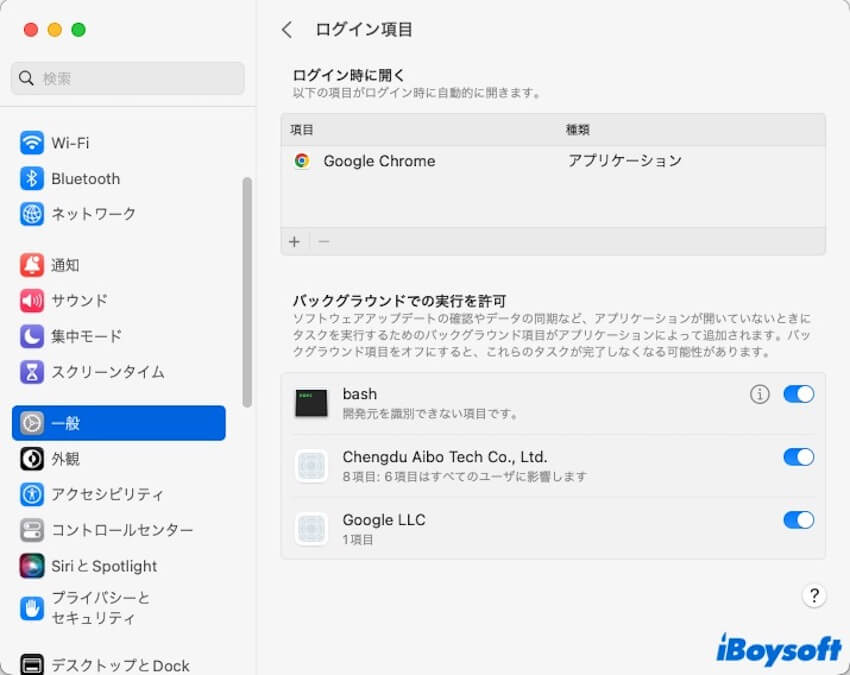Click the Google Chrome app icon
Image resolution: width=850 pixels, height=675 pixels.
(302, 161)
